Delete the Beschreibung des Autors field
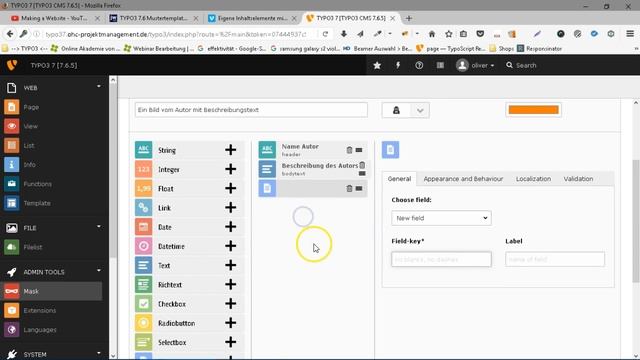 tap(362, 165)
